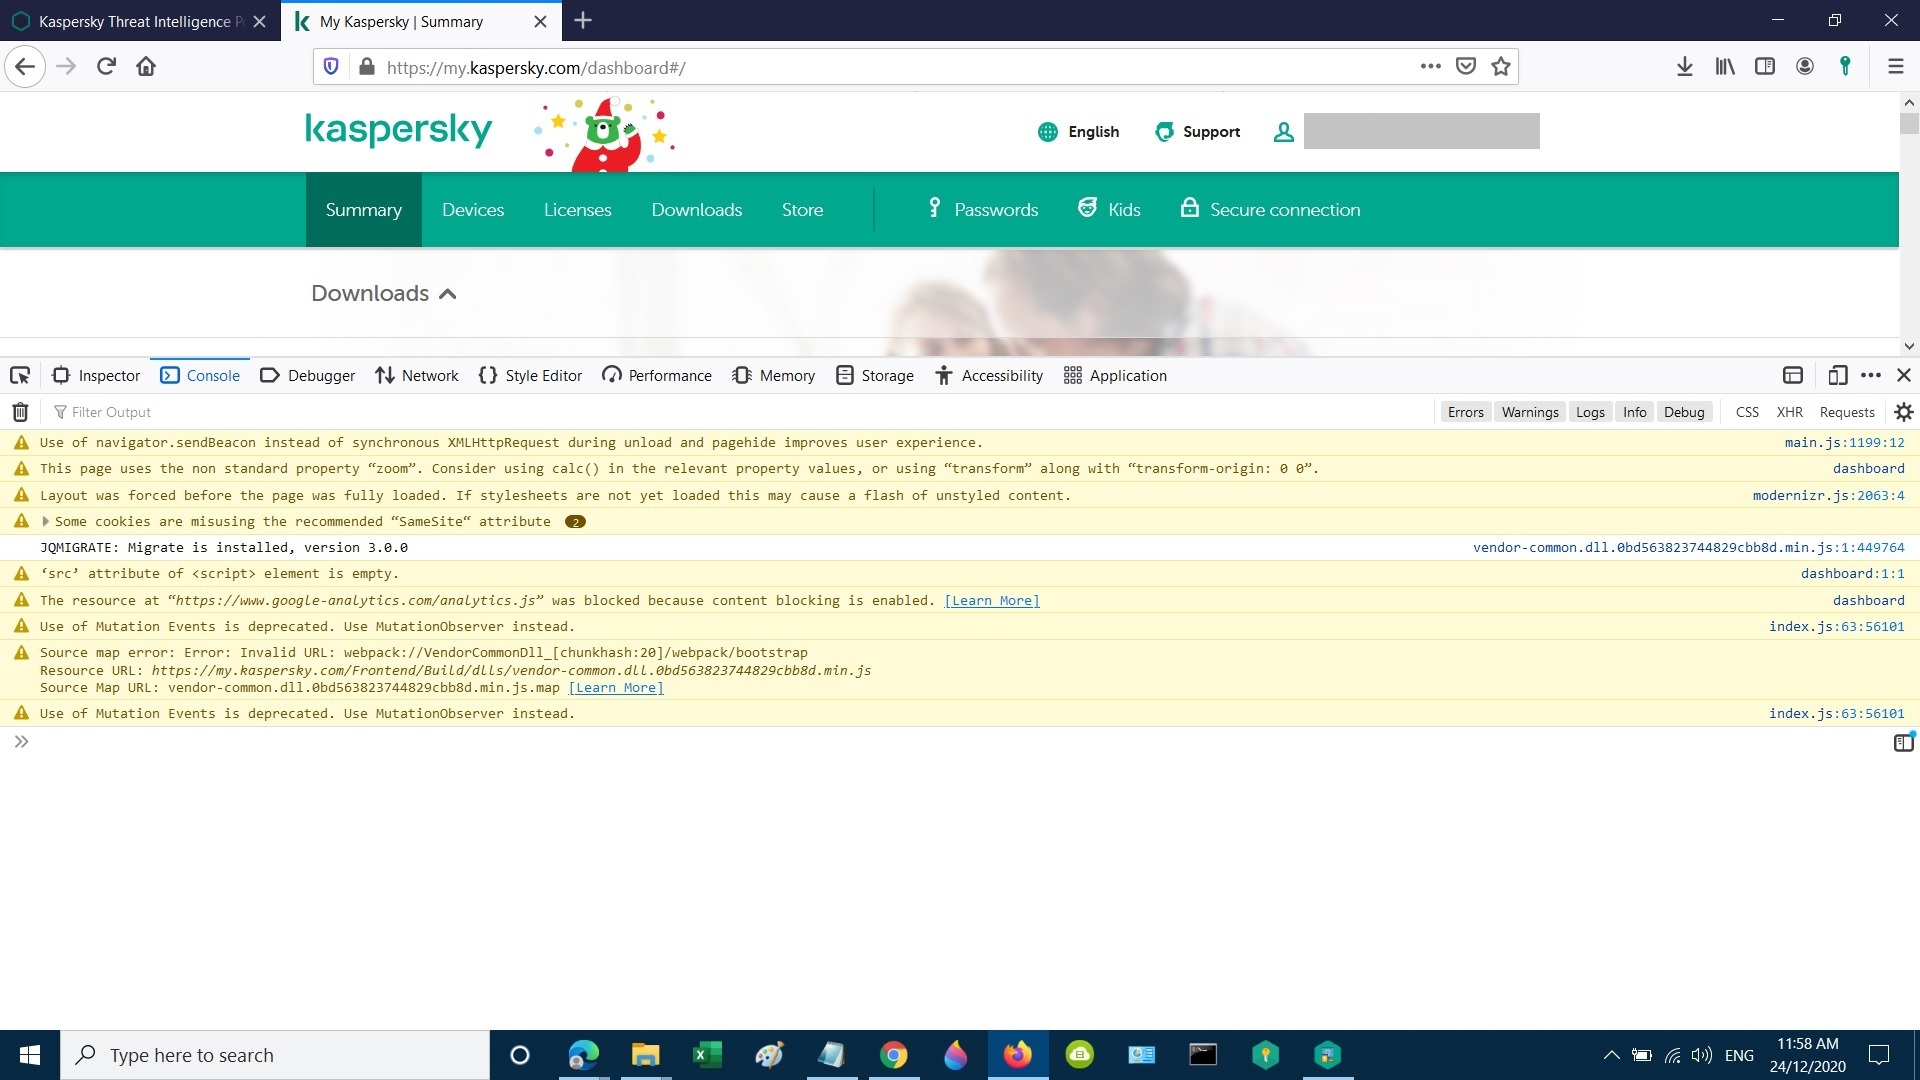The image size is (1920, 1080).
Task: Open Devices in Kaspersky navigation
Action: coord(473,210)
